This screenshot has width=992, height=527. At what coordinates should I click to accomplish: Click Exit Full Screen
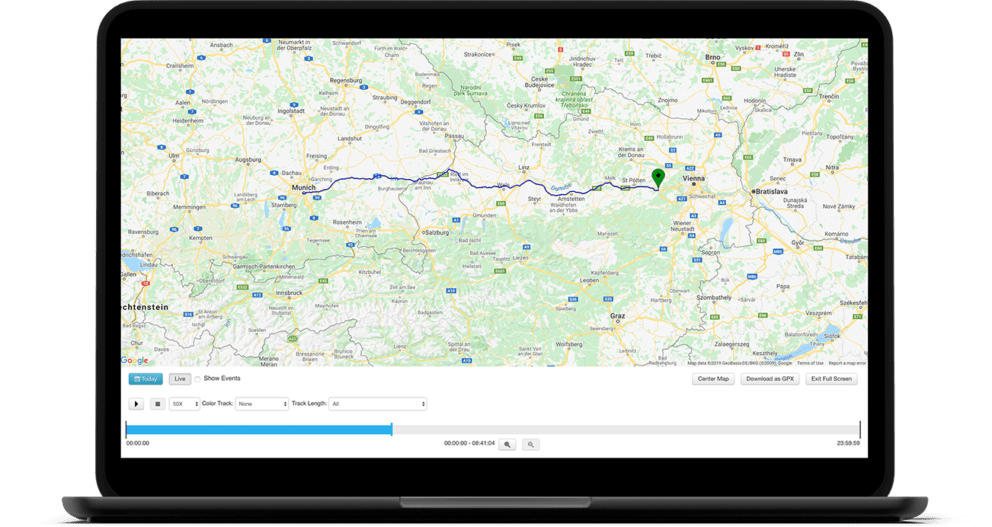pos(831,379)
